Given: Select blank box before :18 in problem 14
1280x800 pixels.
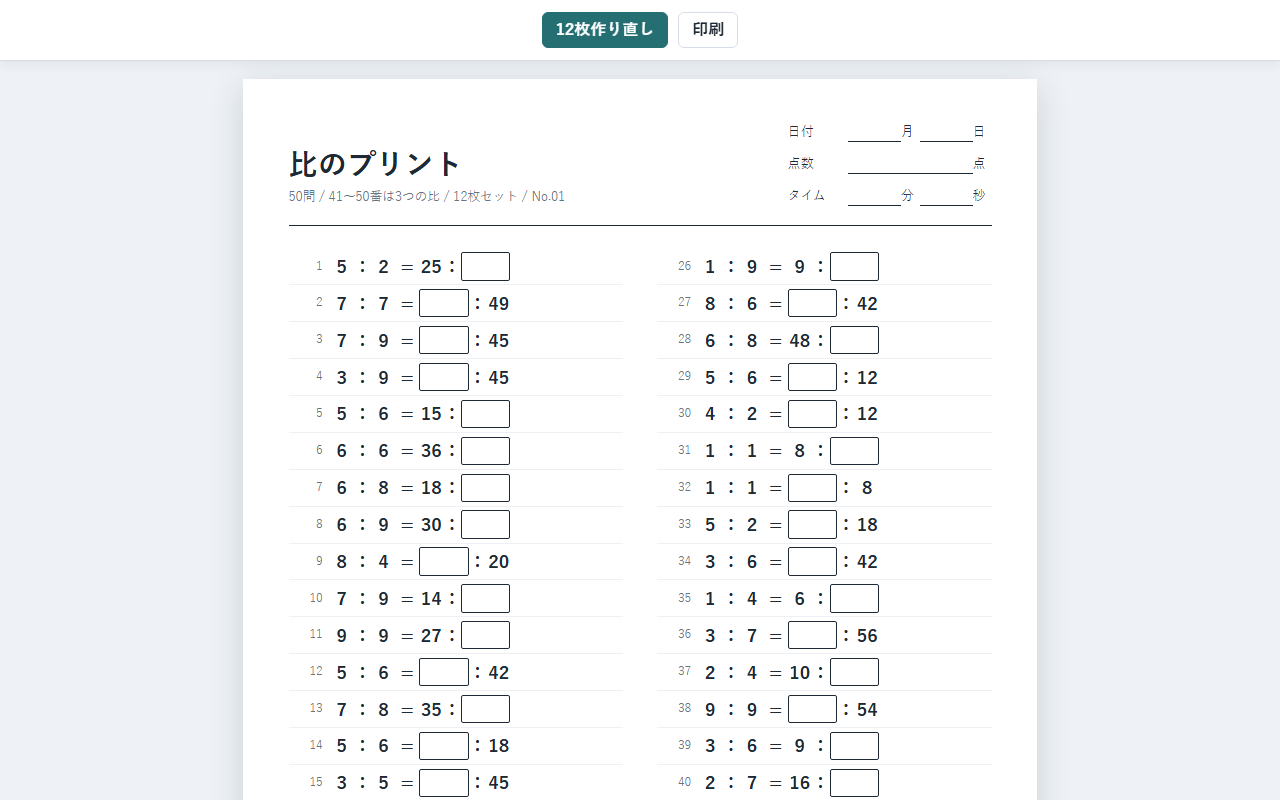Looking at the screenshot, I should point(444,746).
